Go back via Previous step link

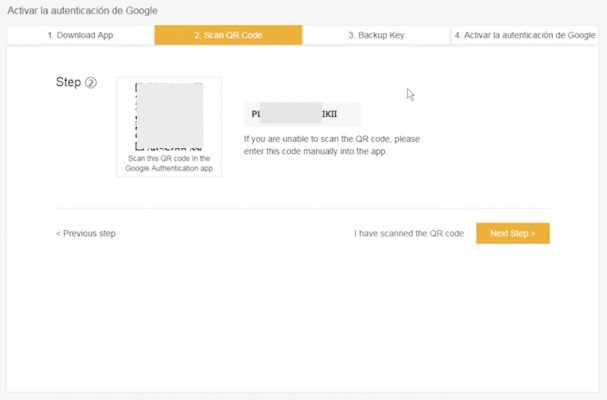(x=86, y=234)
